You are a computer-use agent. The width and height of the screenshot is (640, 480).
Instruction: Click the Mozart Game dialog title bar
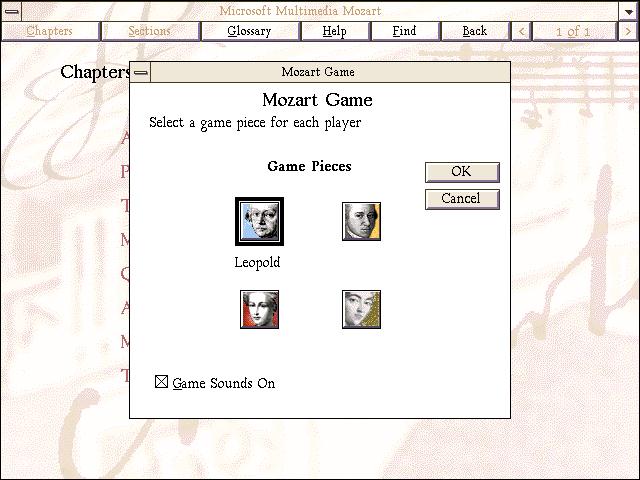(330, 72)
